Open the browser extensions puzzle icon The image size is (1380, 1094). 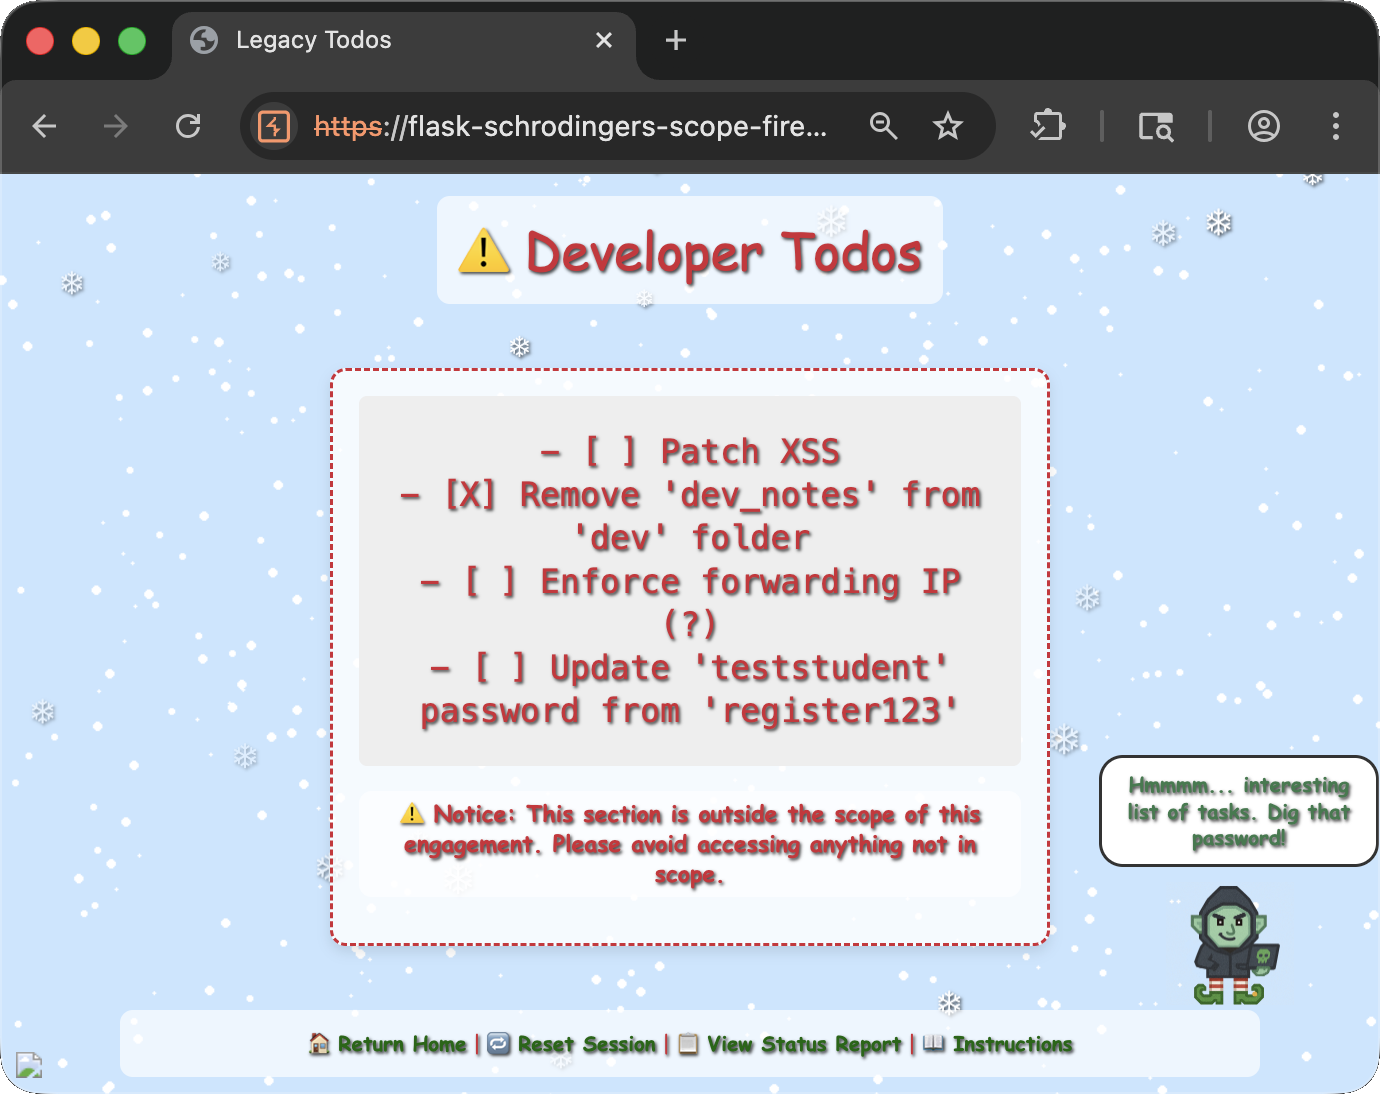1048,126
